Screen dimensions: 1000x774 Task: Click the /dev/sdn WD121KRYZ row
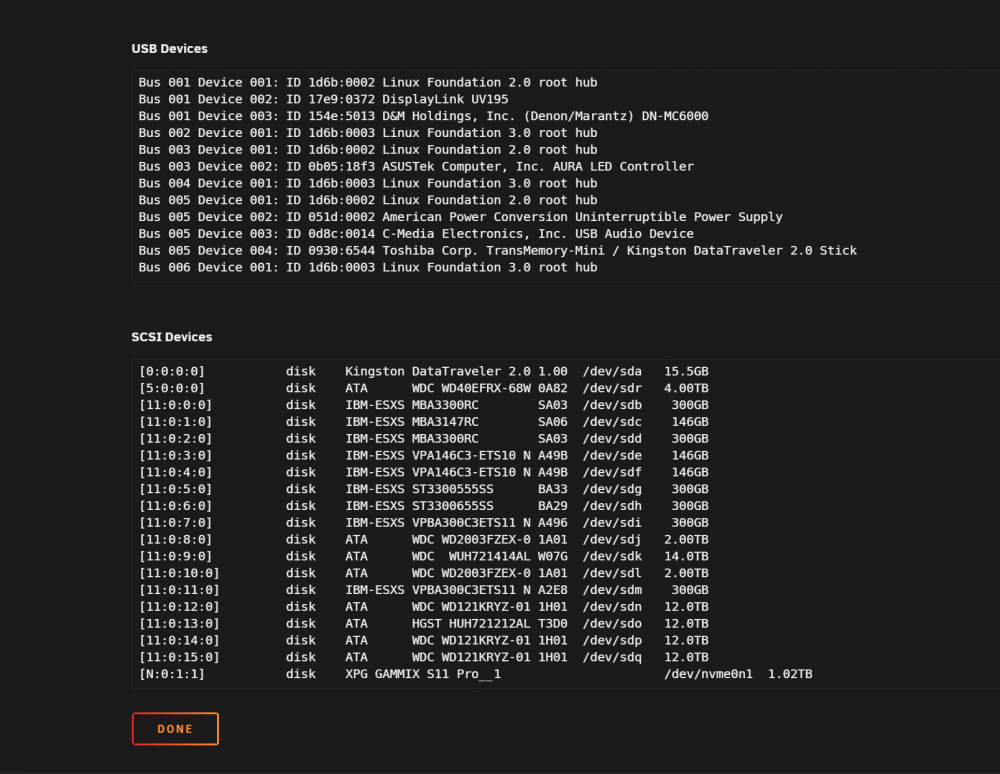click(x=424, y=607)
